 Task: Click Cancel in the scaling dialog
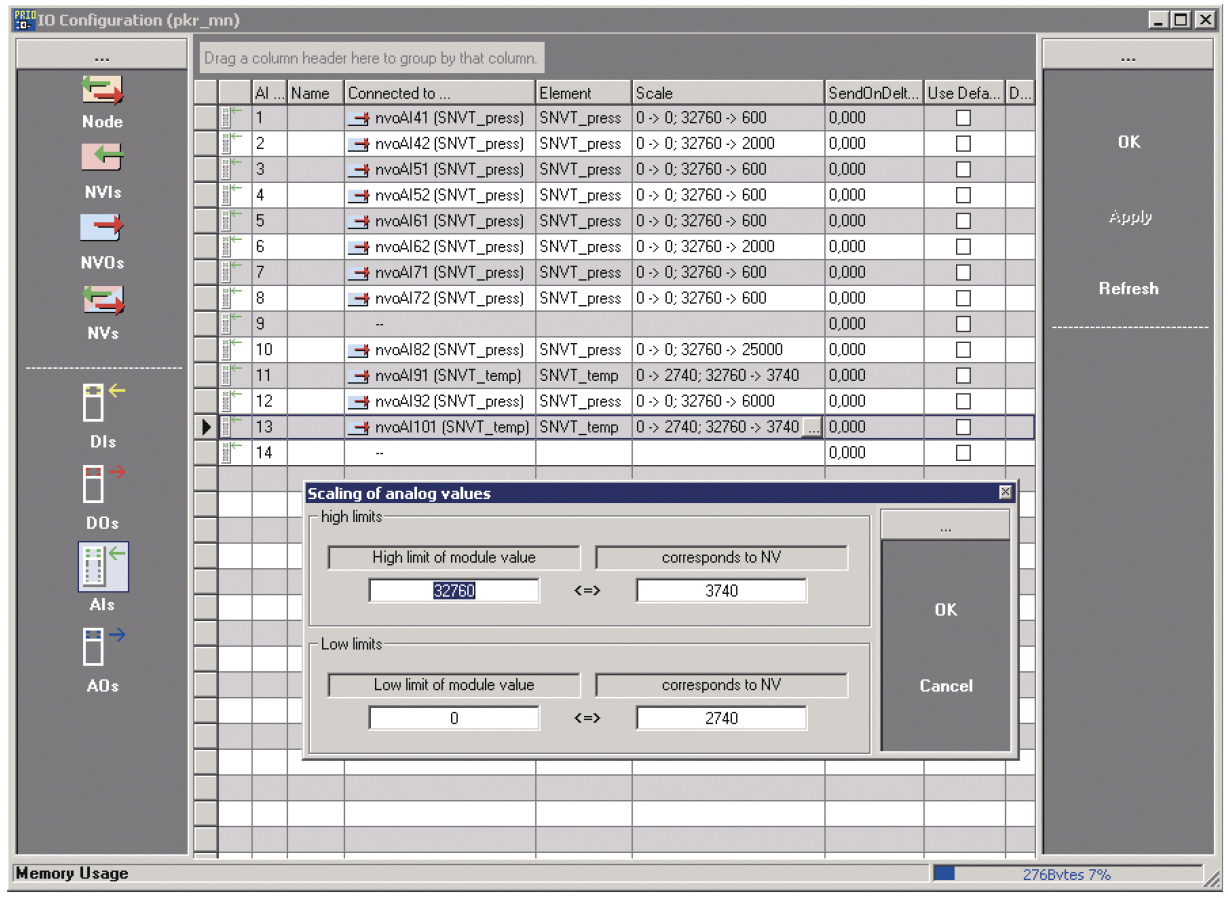click(x=945, y=686)
